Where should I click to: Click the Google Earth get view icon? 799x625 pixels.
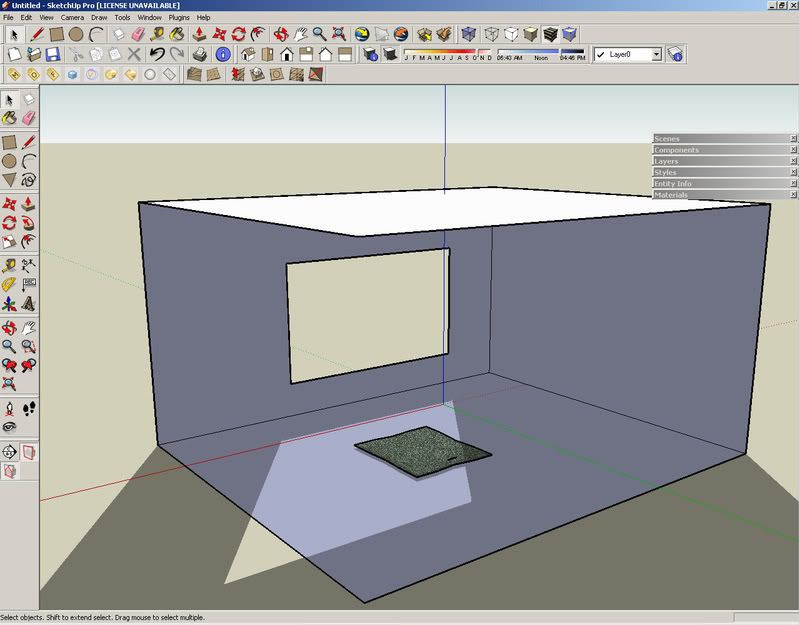[x=362, y=34]
